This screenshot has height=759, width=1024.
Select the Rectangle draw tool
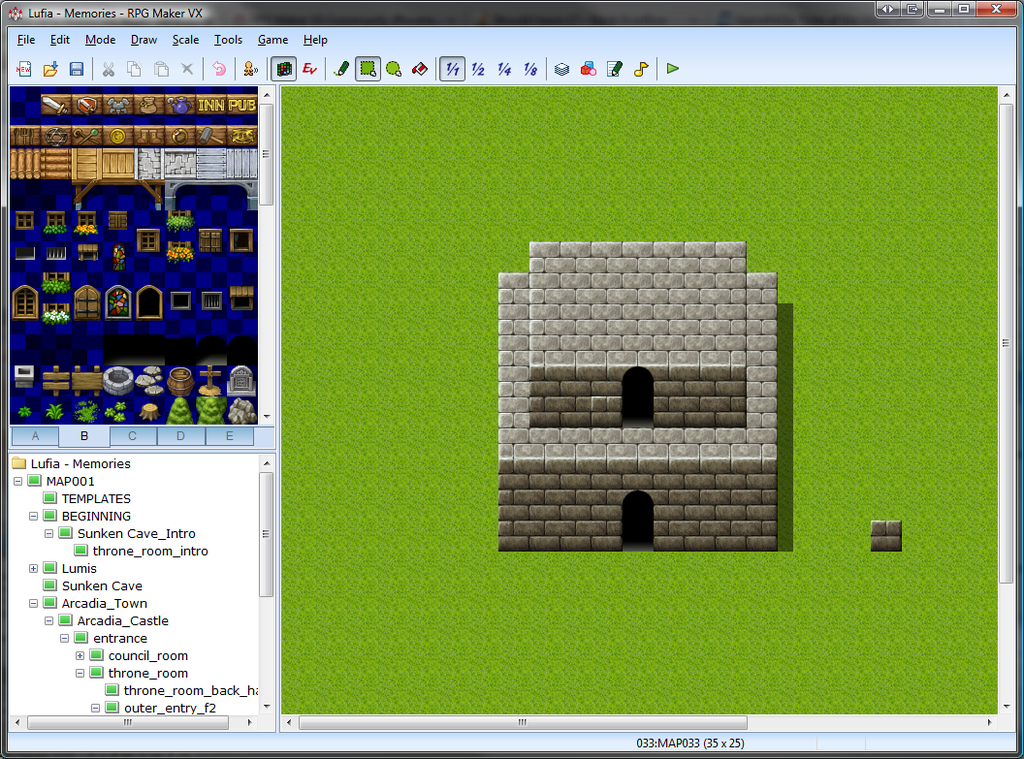point(368,69)
